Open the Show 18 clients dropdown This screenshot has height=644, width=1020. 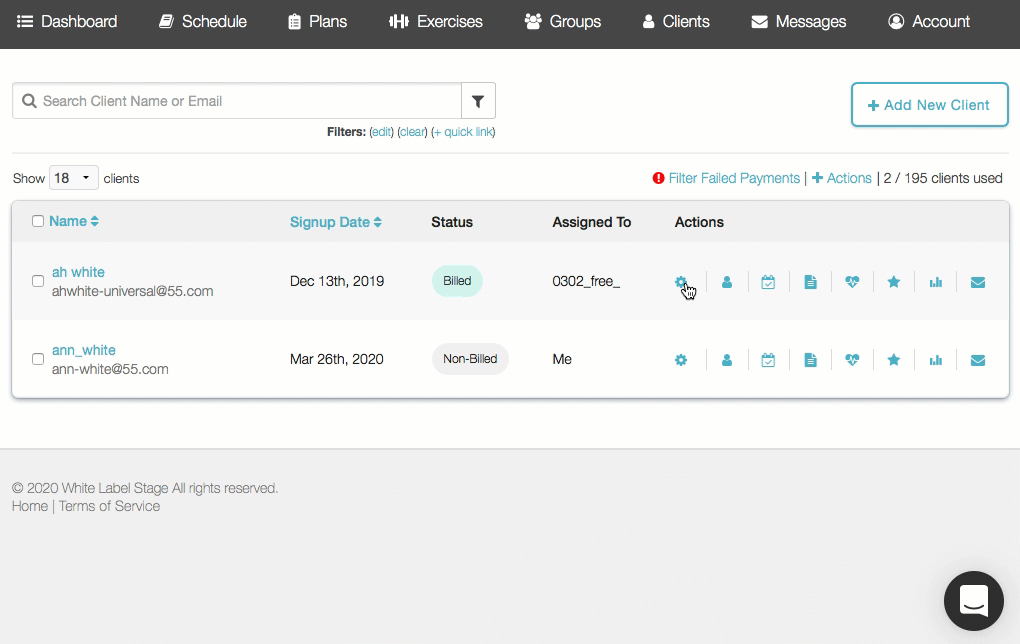(74, 178)
